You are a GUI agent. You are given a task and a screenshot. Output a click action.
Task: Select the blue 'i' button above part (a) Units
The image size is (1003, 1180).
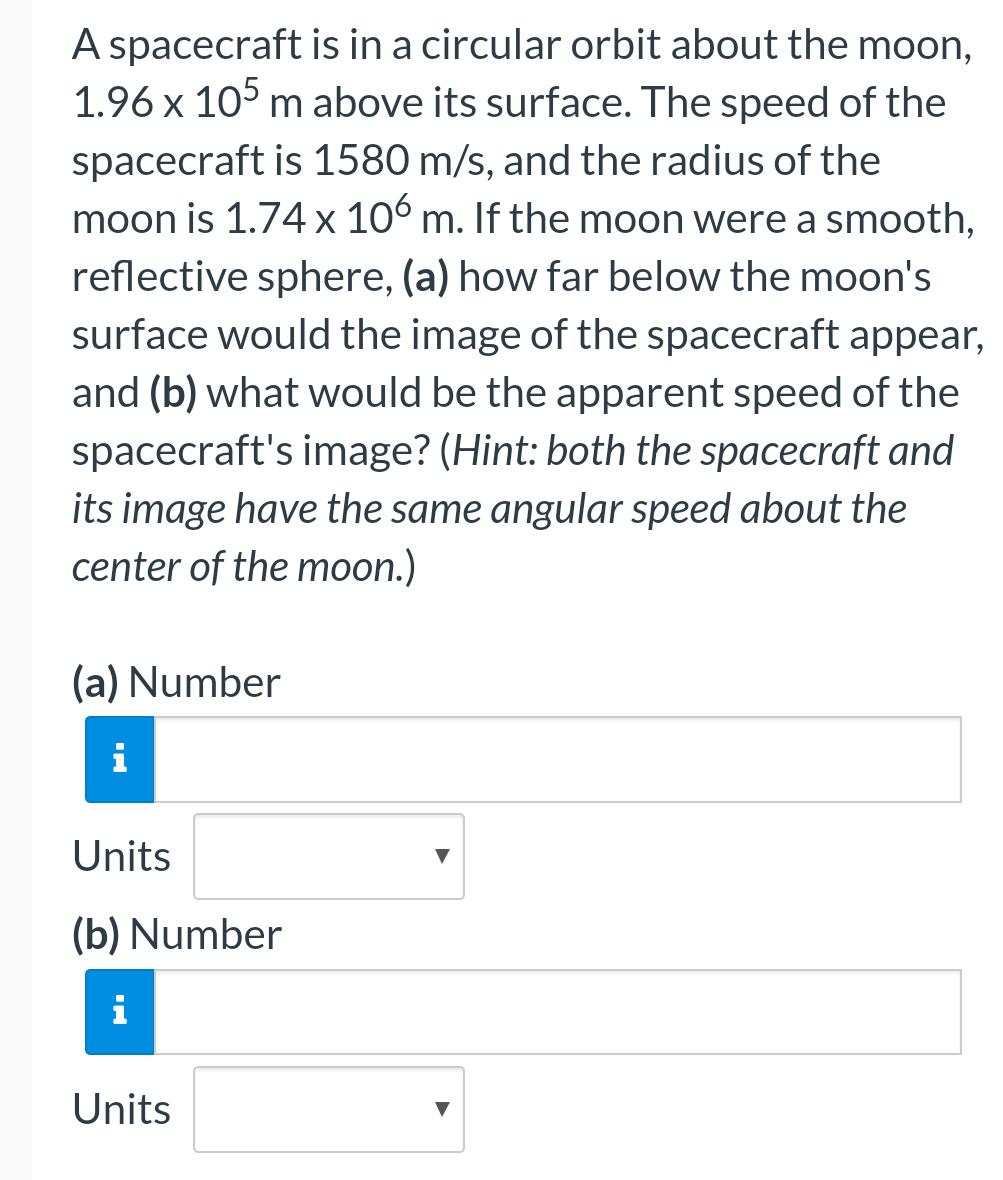coord(119,759)
